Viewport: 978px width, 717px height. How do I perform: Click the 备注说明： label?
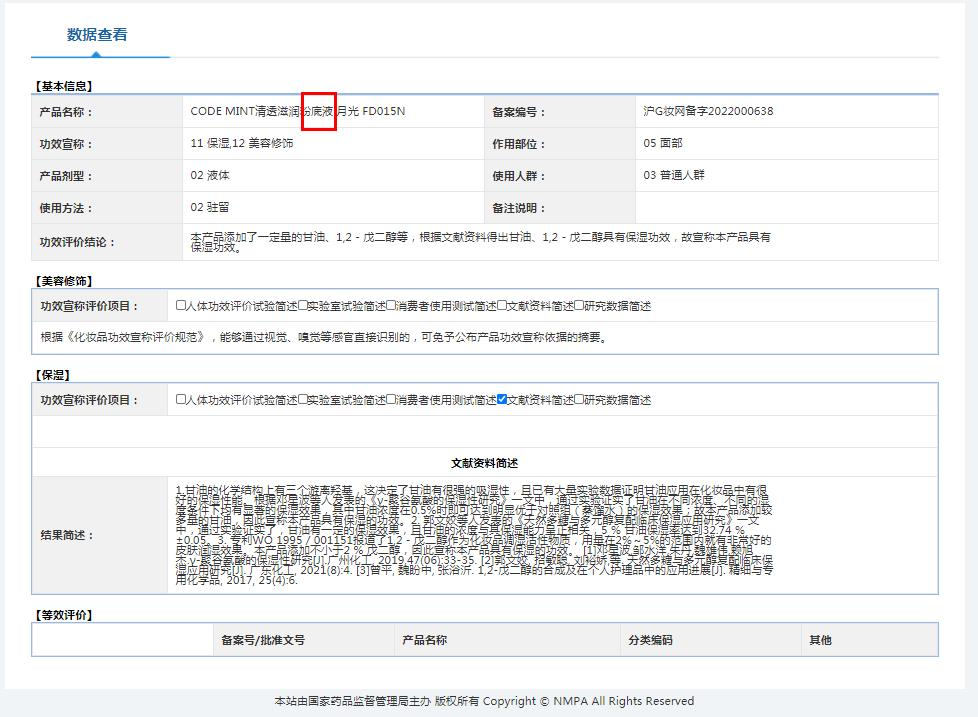coord(519,208)
